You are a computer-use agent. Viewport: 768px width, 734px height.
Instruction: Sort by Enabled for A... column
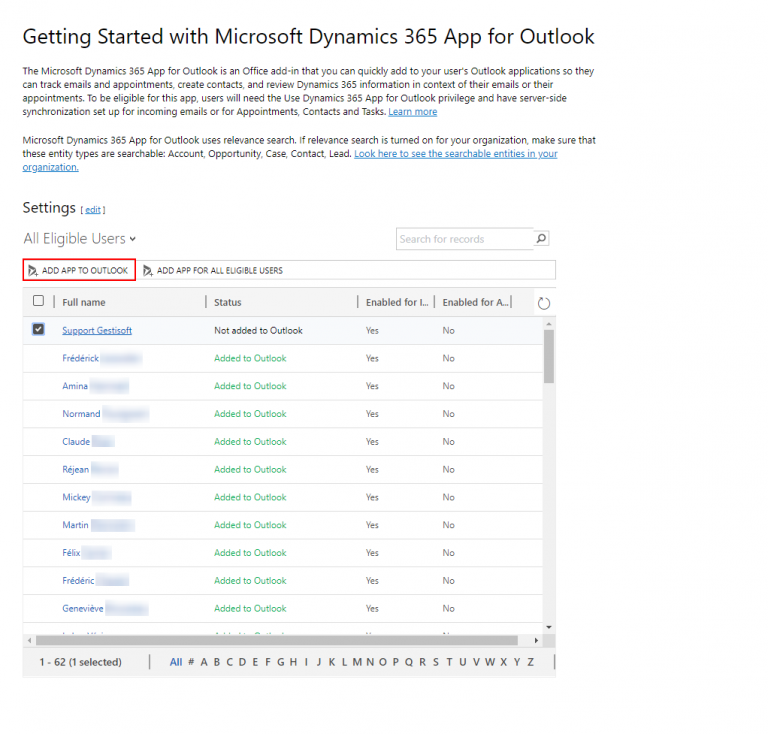pos(475,303)
